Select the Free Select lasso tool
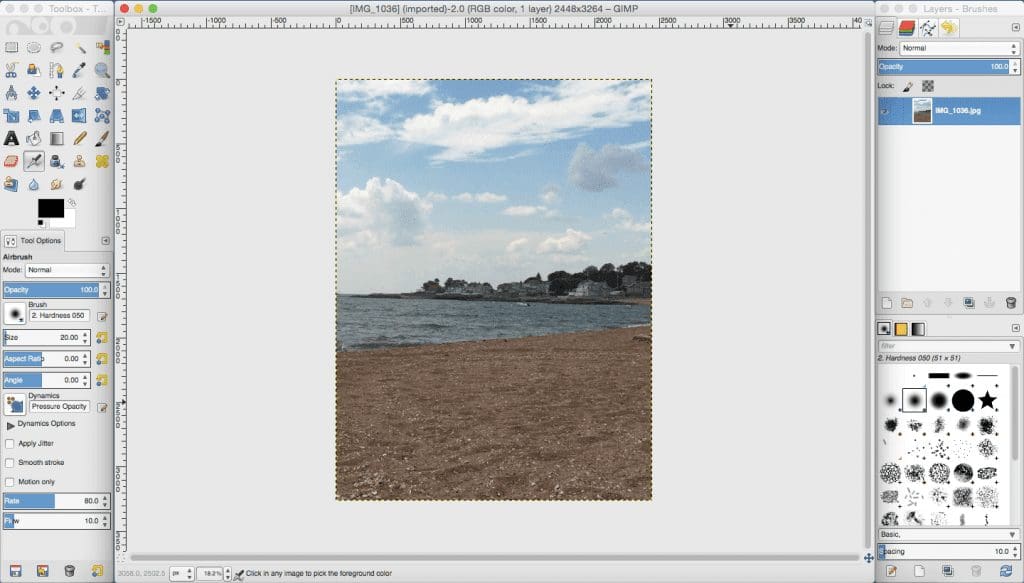The image size is (1024, 583). tap(57, 48)
